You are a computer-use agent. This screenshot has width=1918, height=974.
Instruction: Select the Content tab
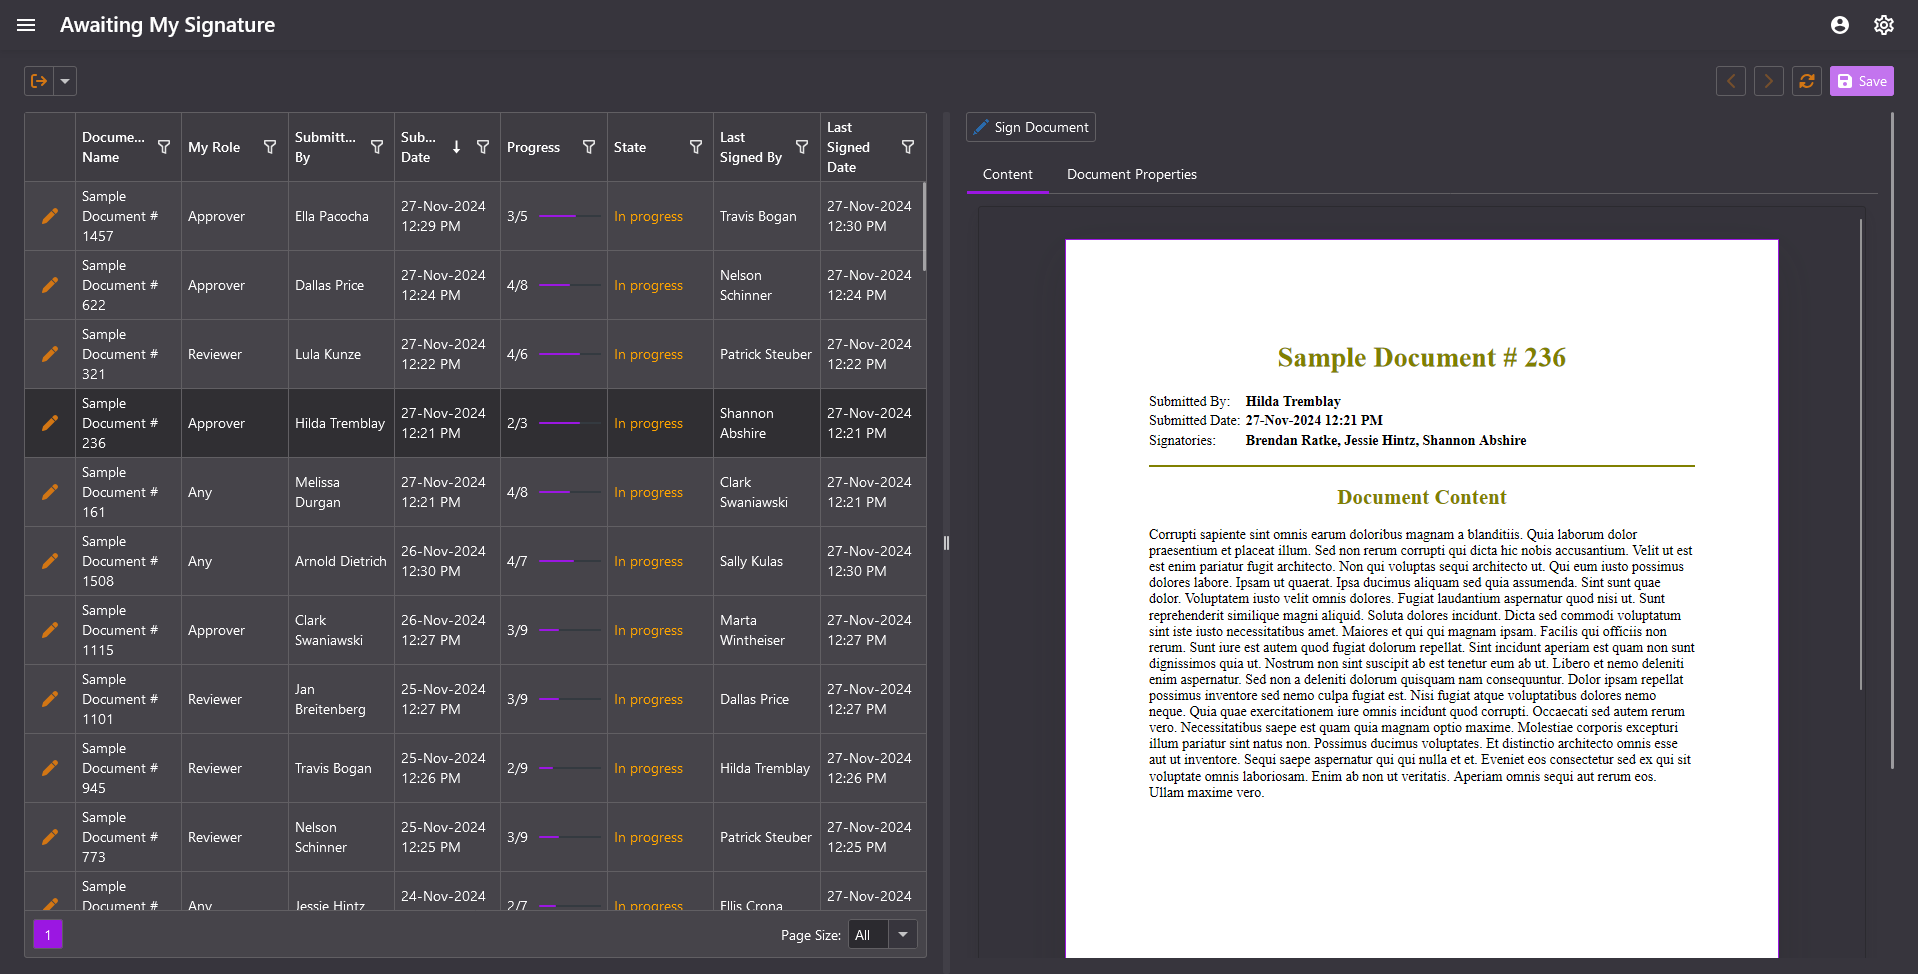point(1007,174)
